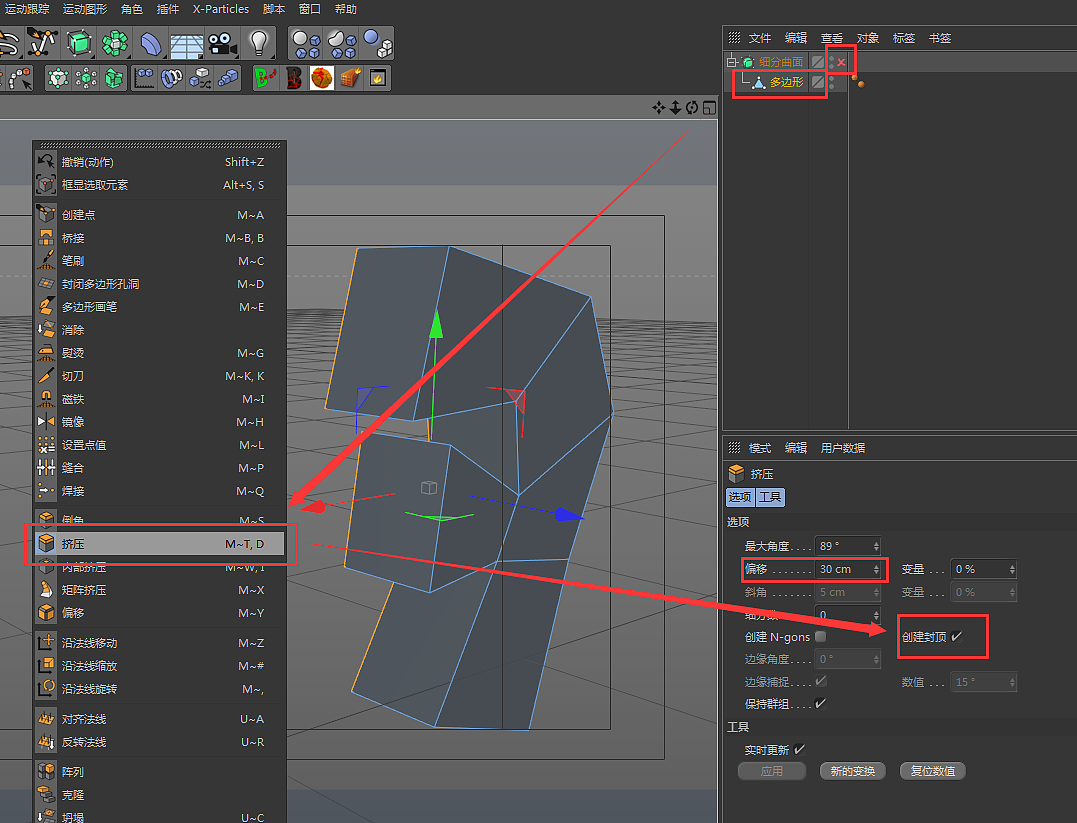
Task: Click the step effector staircase cubes icon
Action: 227,78
